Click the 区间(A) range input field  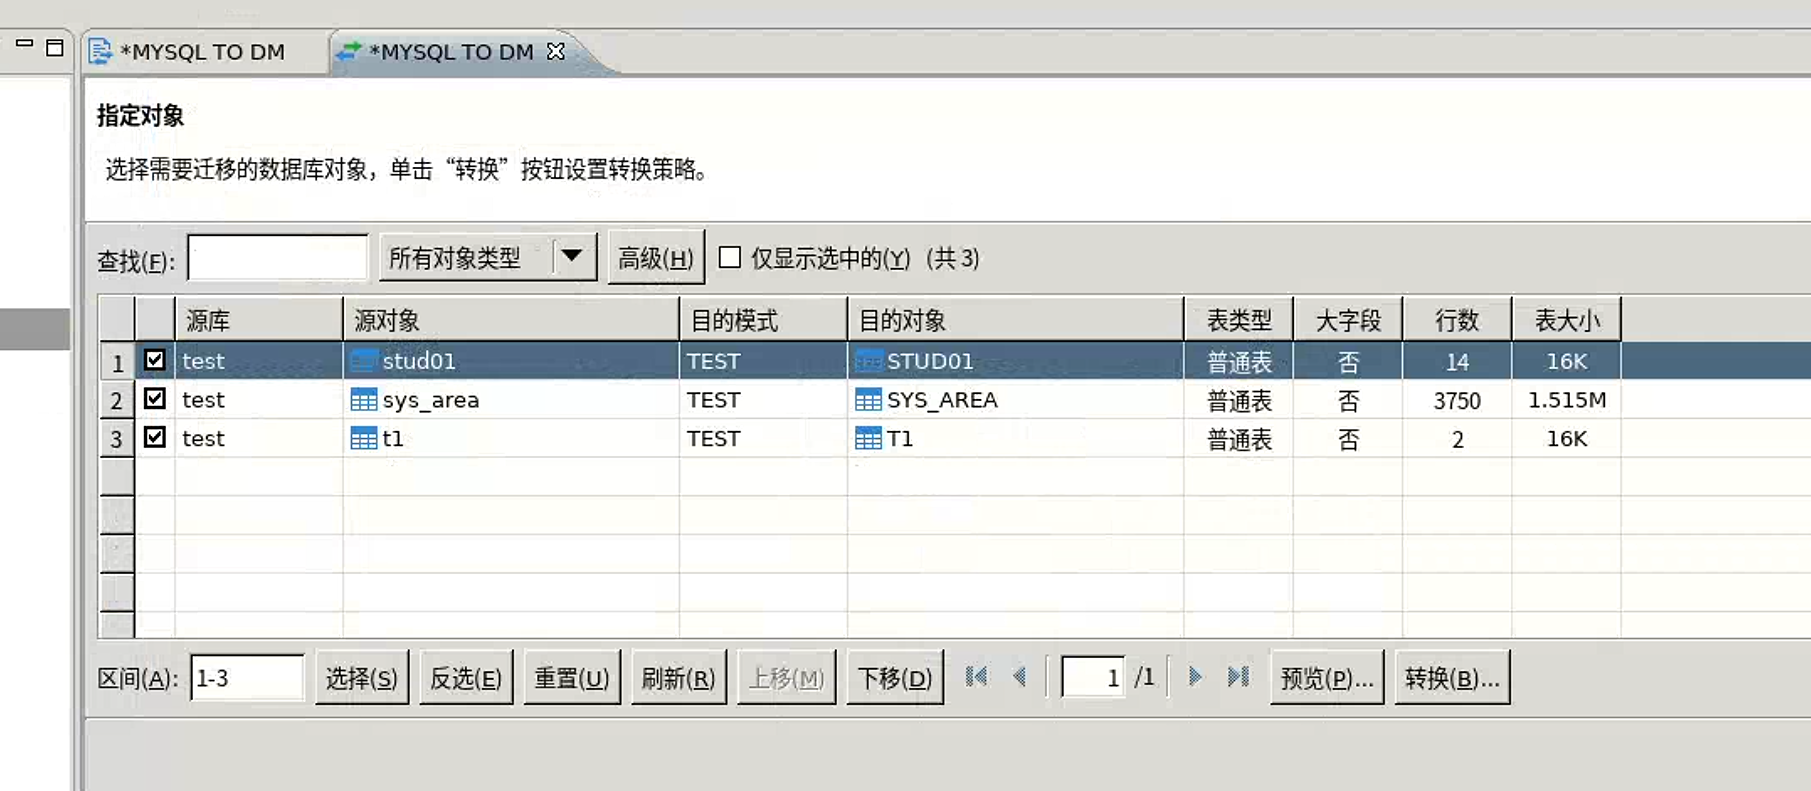click(x=247, y=678)
